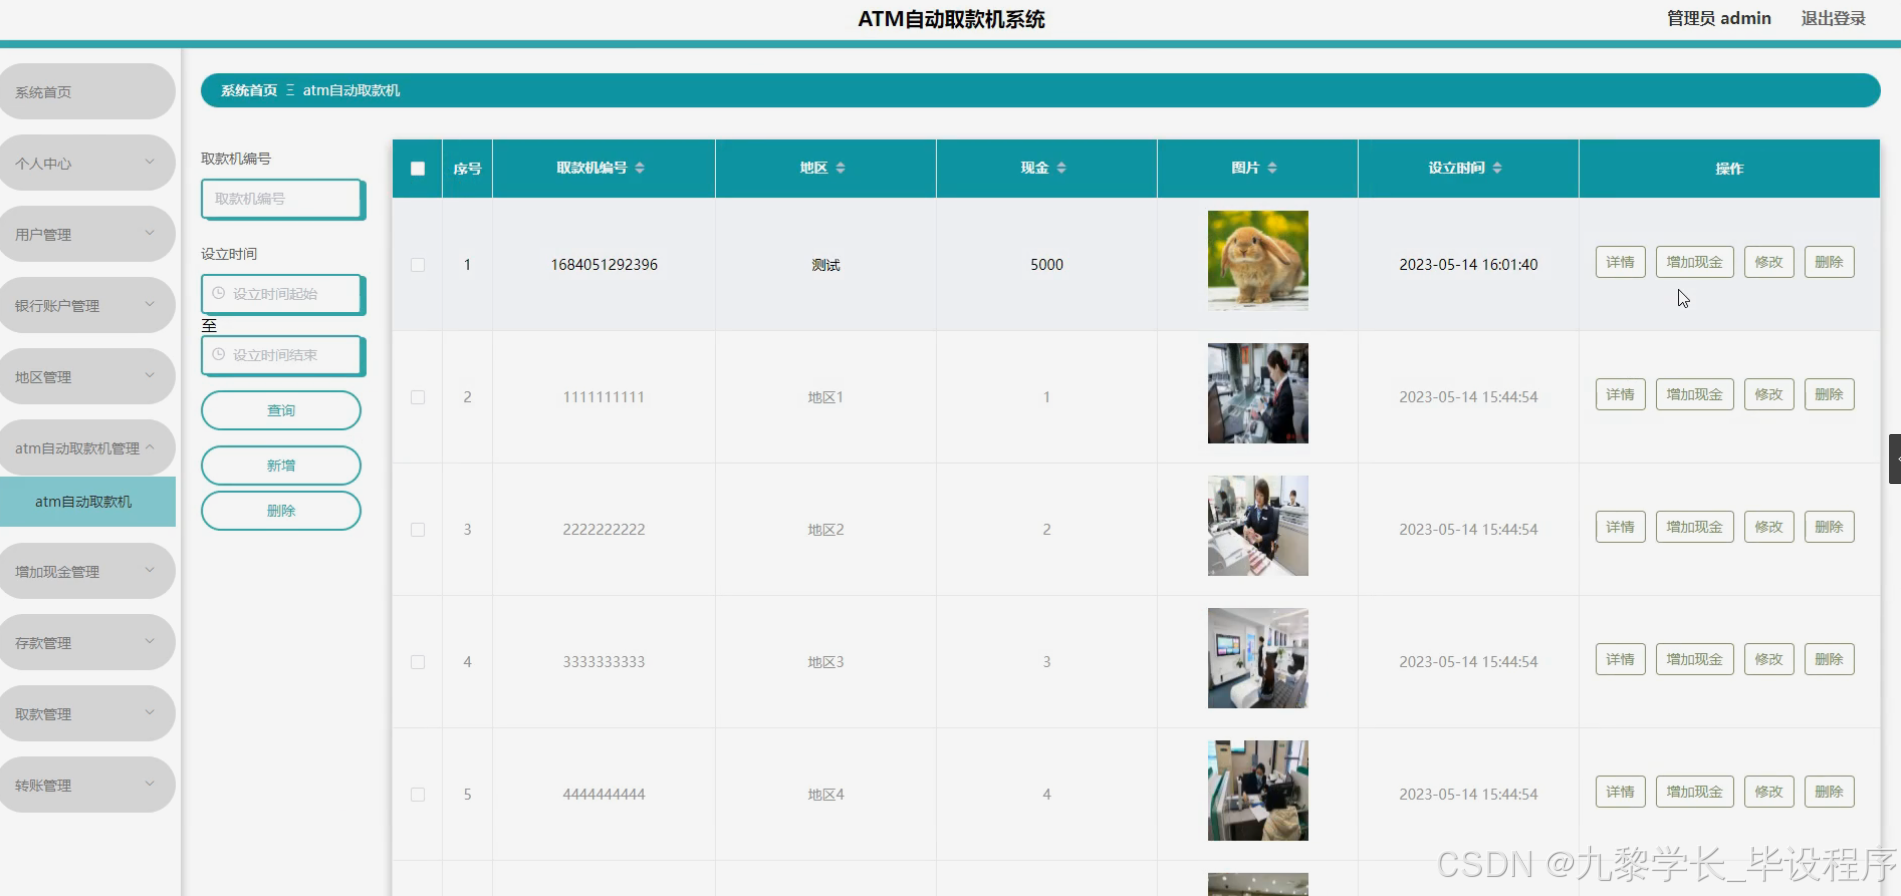Viewport: 1901px width, 896px height.
Task: Open 系统首页 in the sidebar
Action: [87, 92]
